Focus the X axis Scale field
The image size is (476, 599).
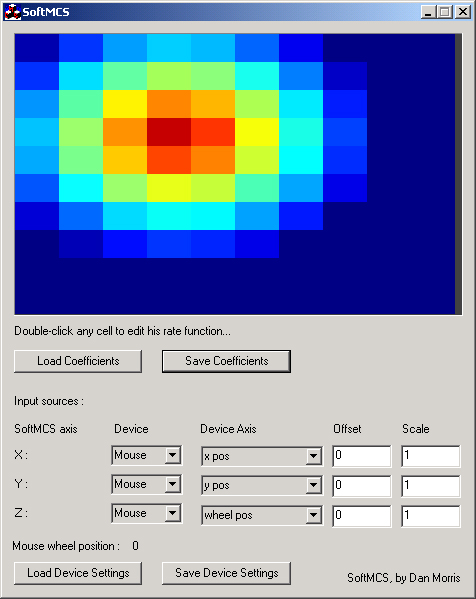click(x=431, y=456)
